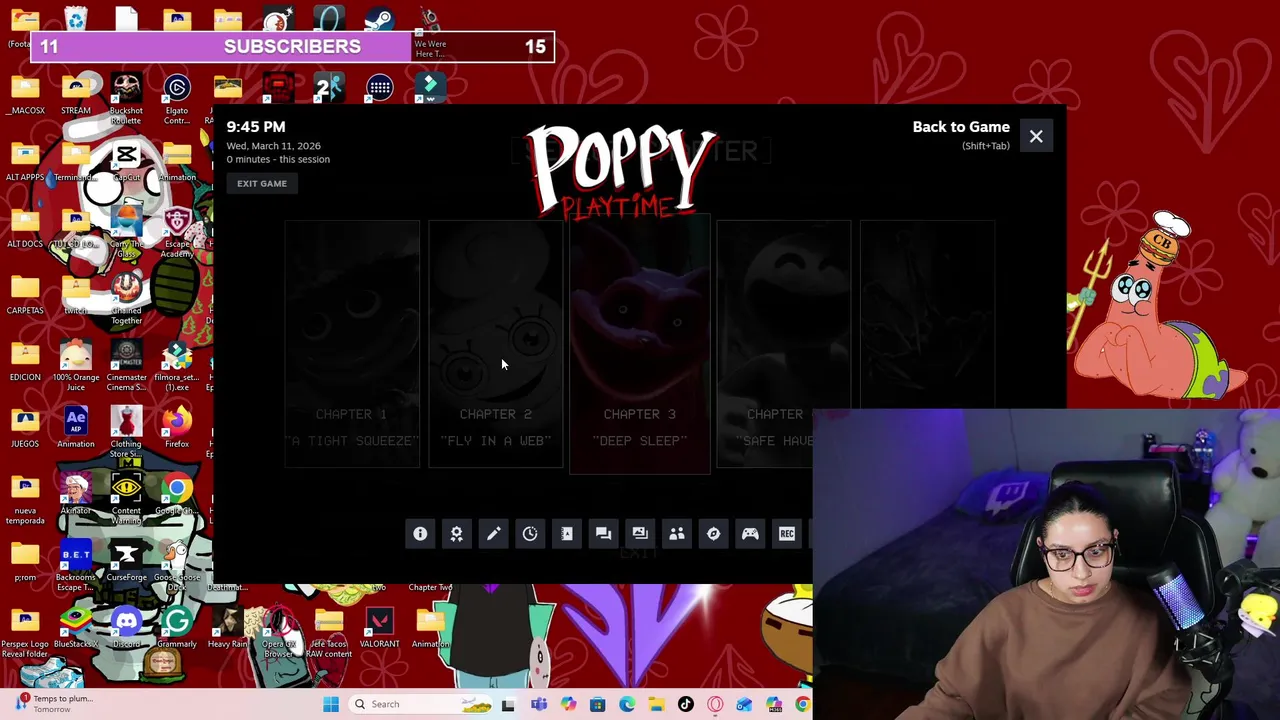Open the _MACOSX desktop folder
The width and height of the screenshot is (1280, 720).
click(25, 94)
